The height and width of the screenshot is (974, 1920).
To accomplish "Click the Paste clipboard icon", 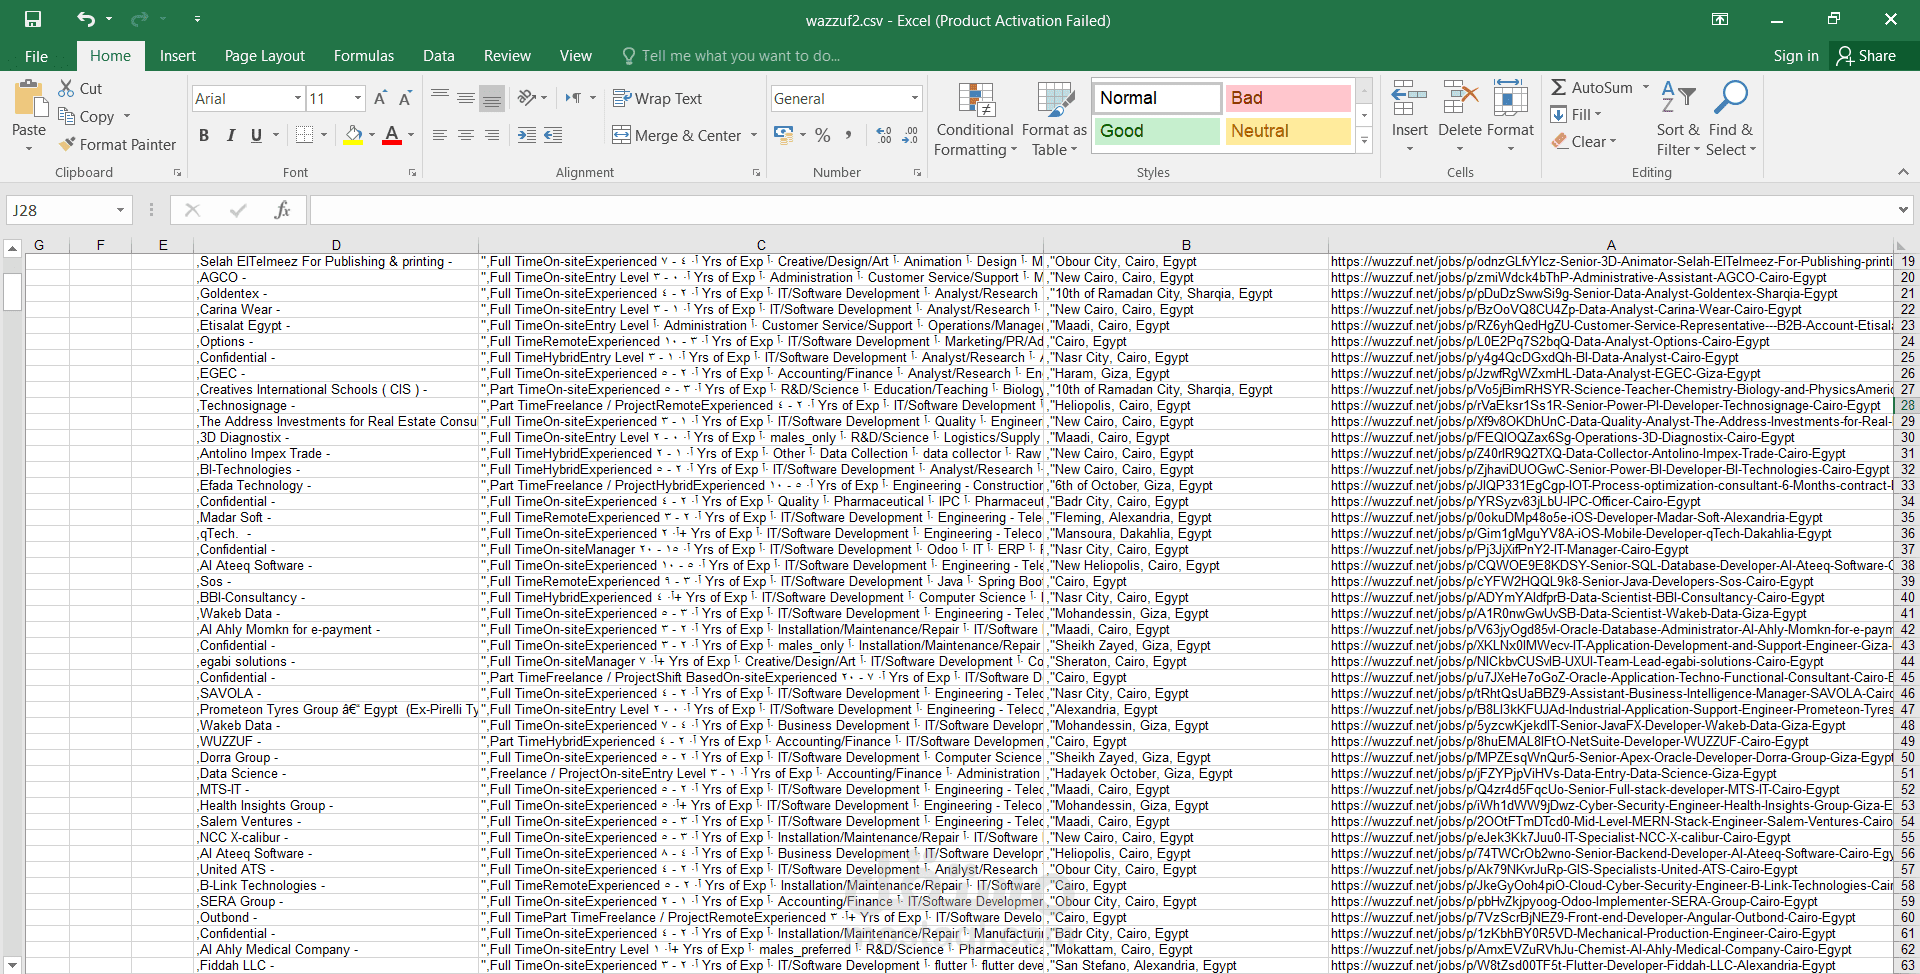I will pos(29,100).
